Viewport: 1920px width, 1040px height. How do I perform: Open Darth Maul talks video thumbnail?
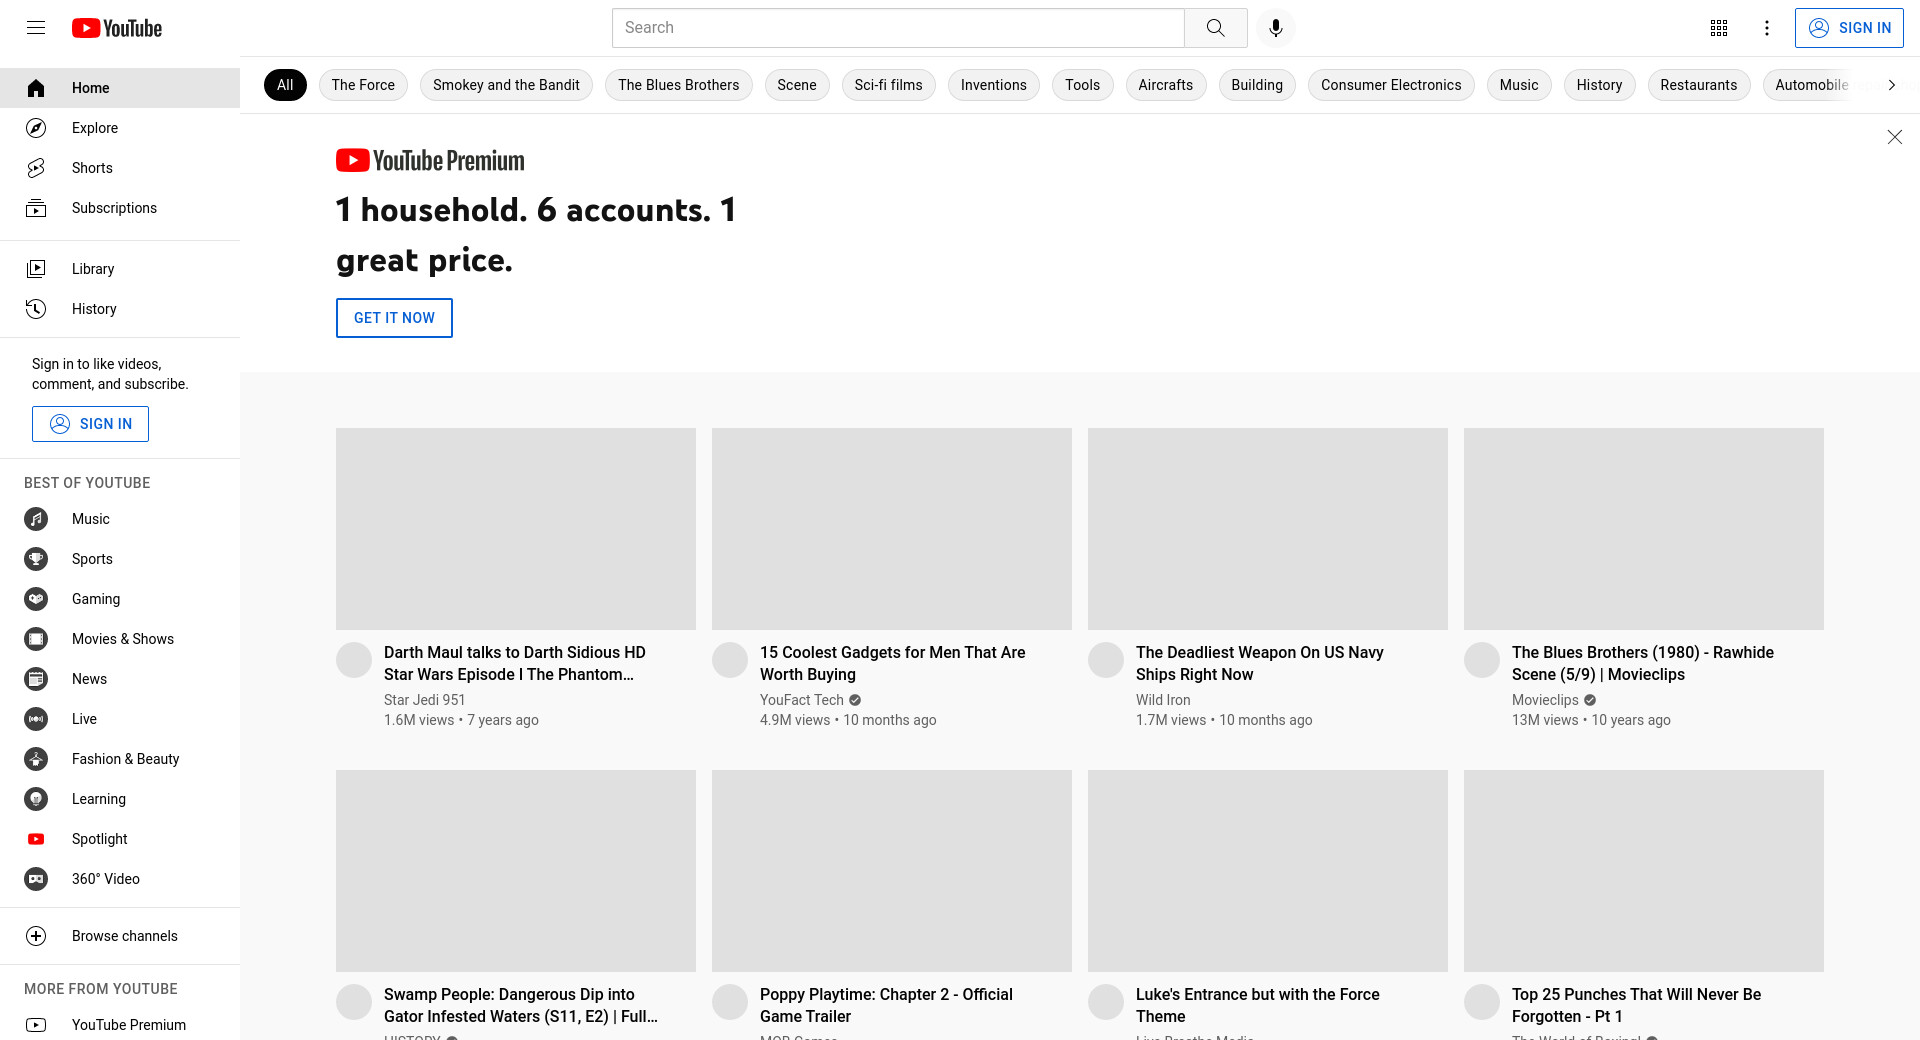[x=516, y=529]
